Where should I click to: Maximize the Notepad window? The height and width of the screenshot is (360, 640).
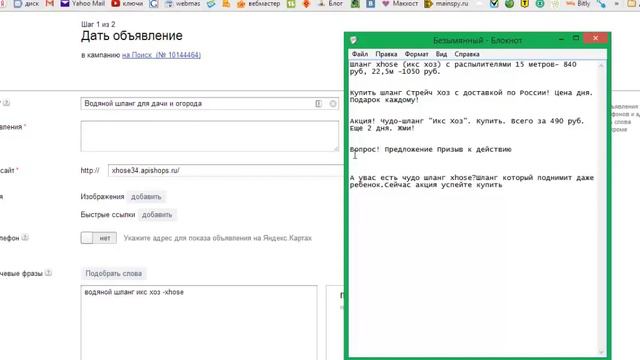(576, 38)
